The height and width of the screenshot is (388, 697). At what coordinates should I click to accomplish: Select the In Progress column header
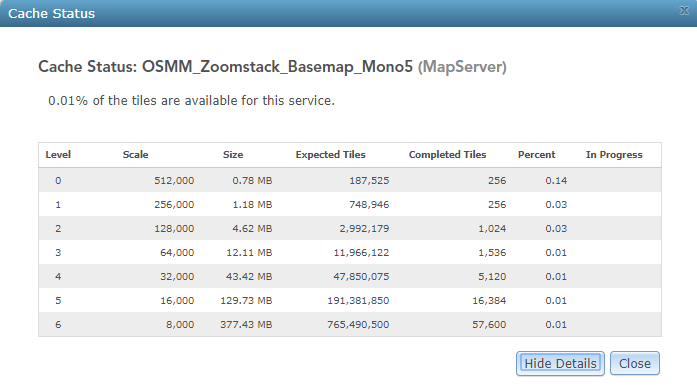point(614,155)
